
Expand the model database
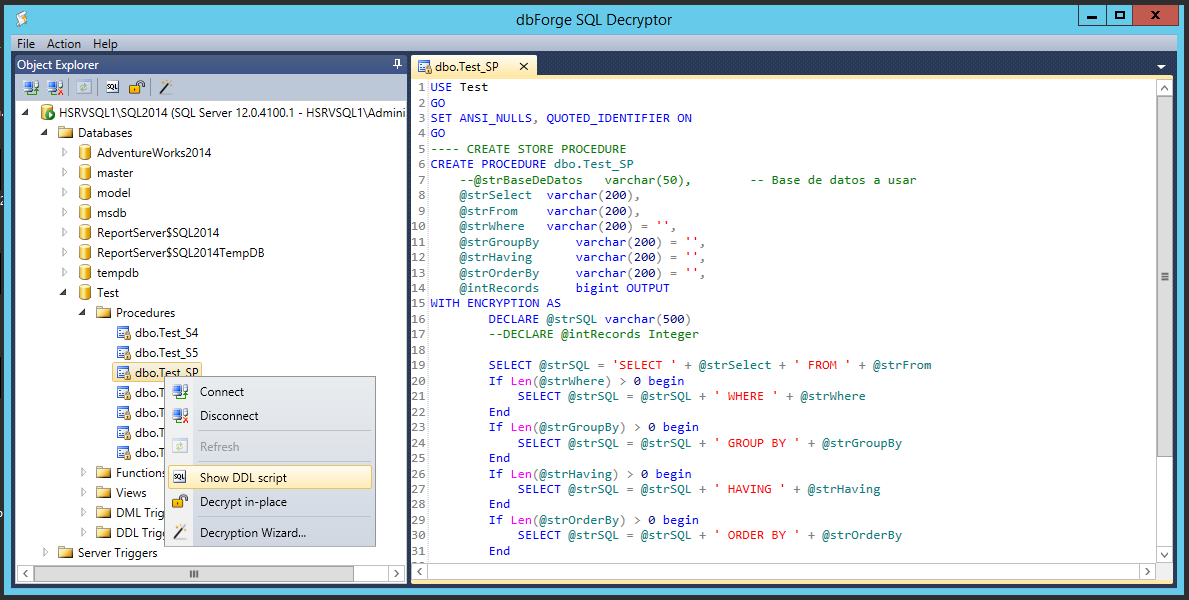pos(65,193)
